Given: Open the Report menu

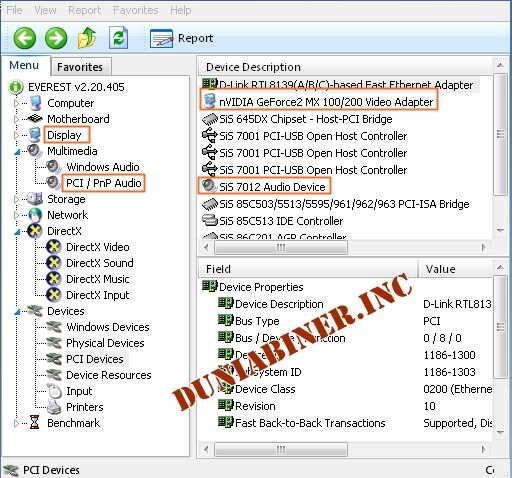Looking at the screenshot, I should click(x=84, y=10).
